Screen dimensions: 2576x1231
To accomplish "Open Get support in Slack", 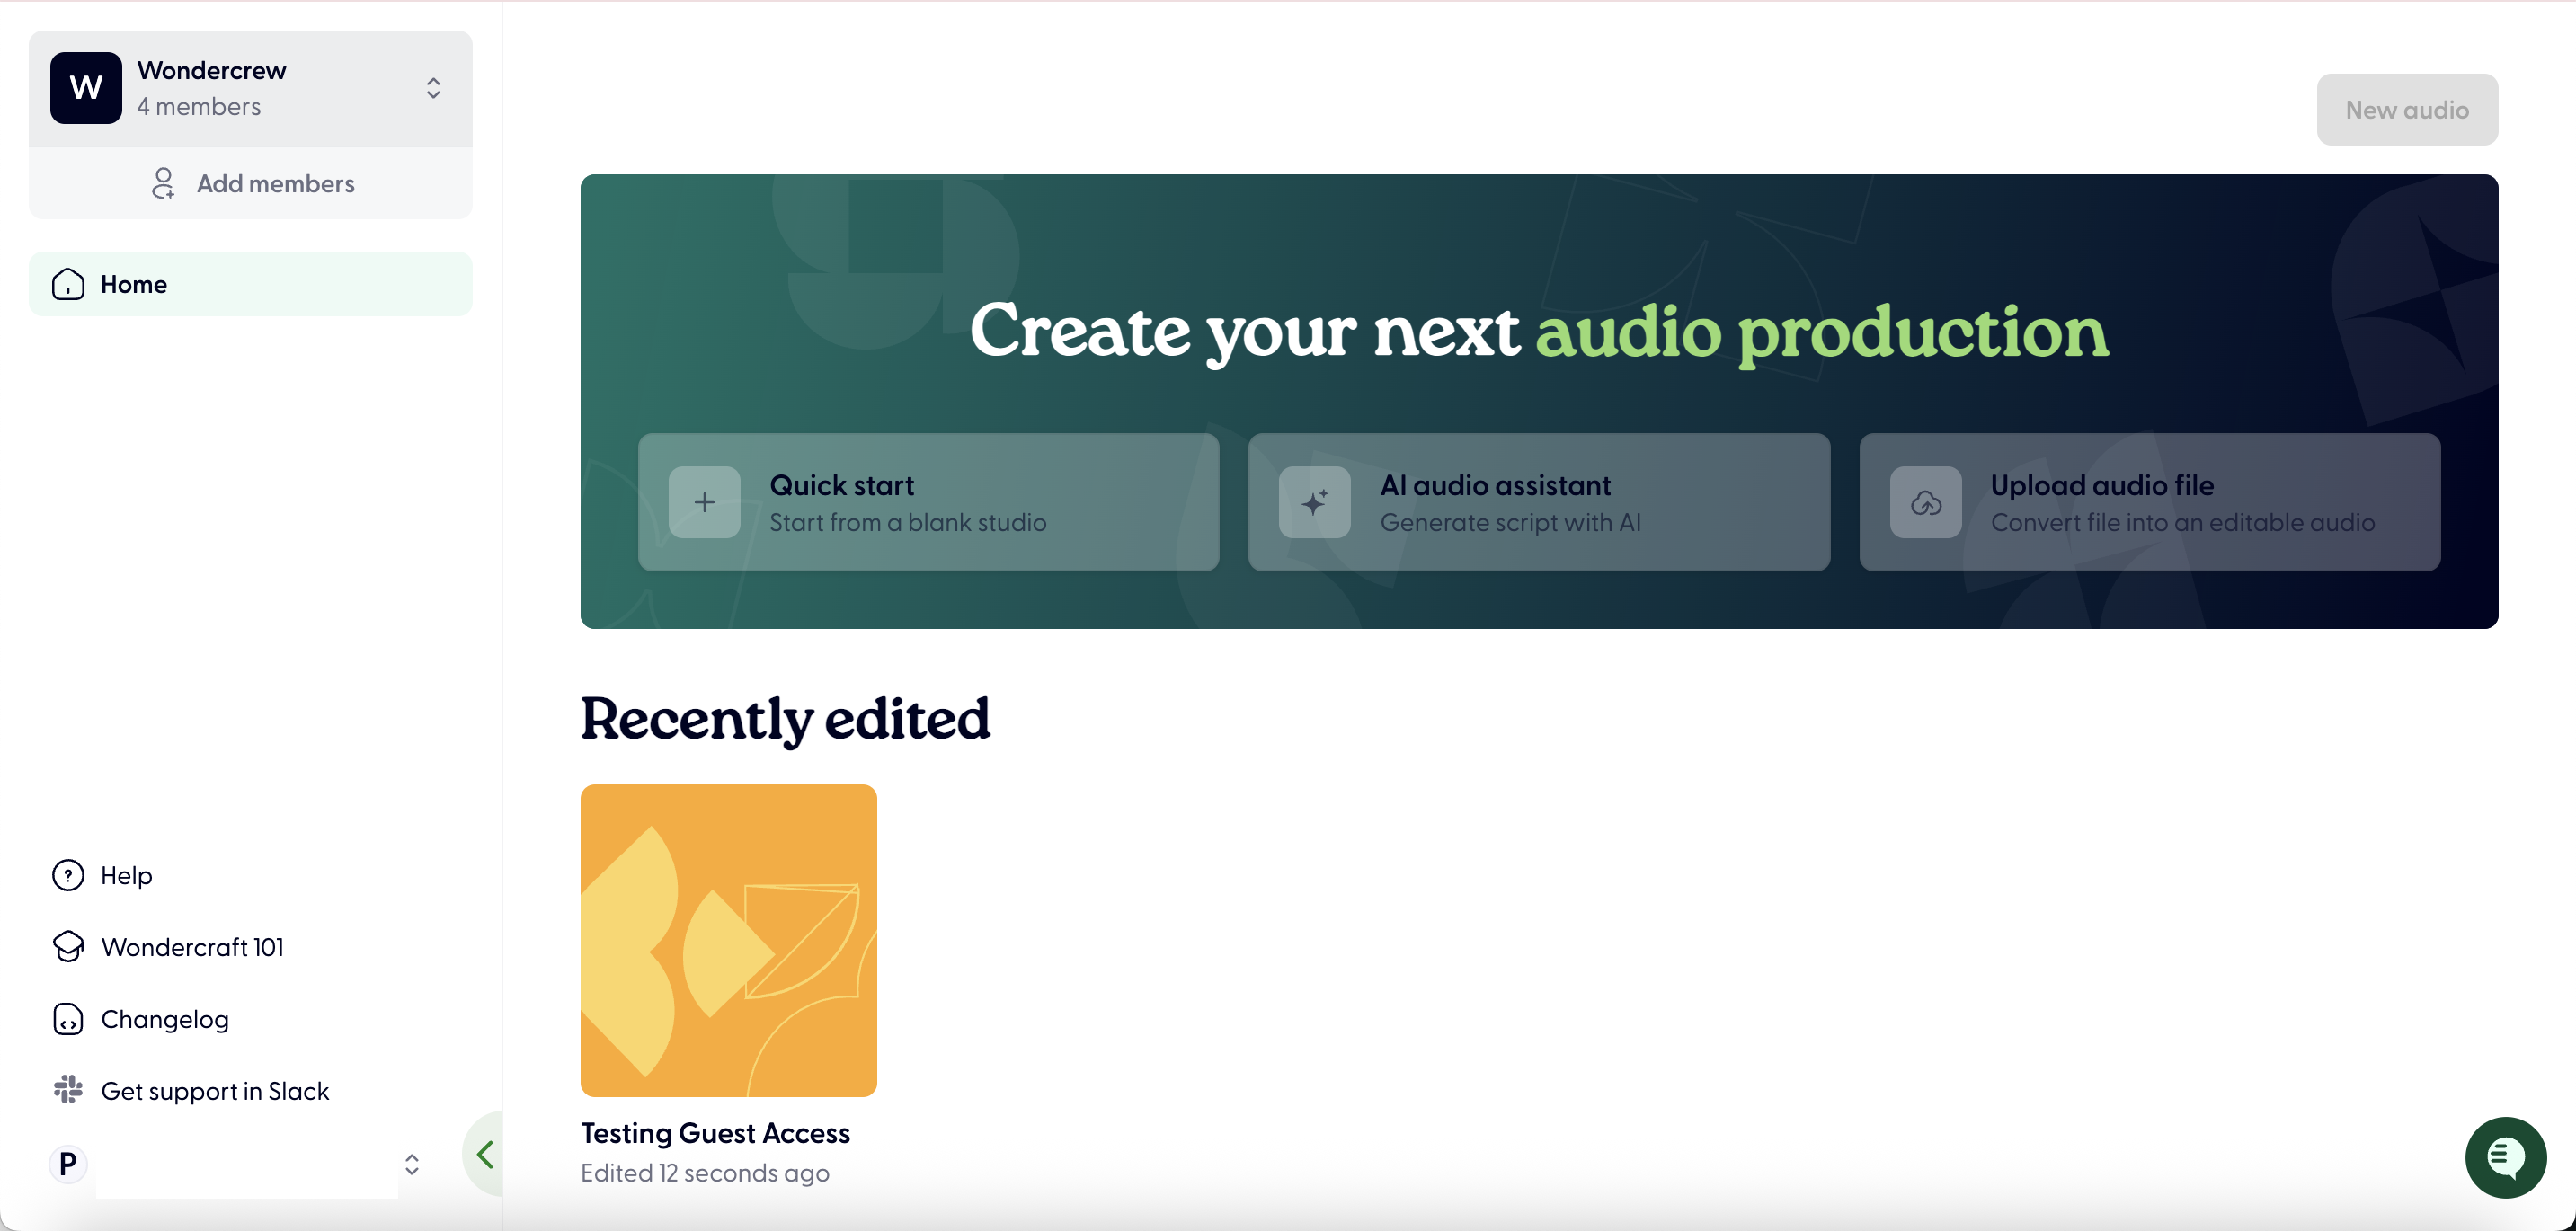I will tap(214, 1091).
